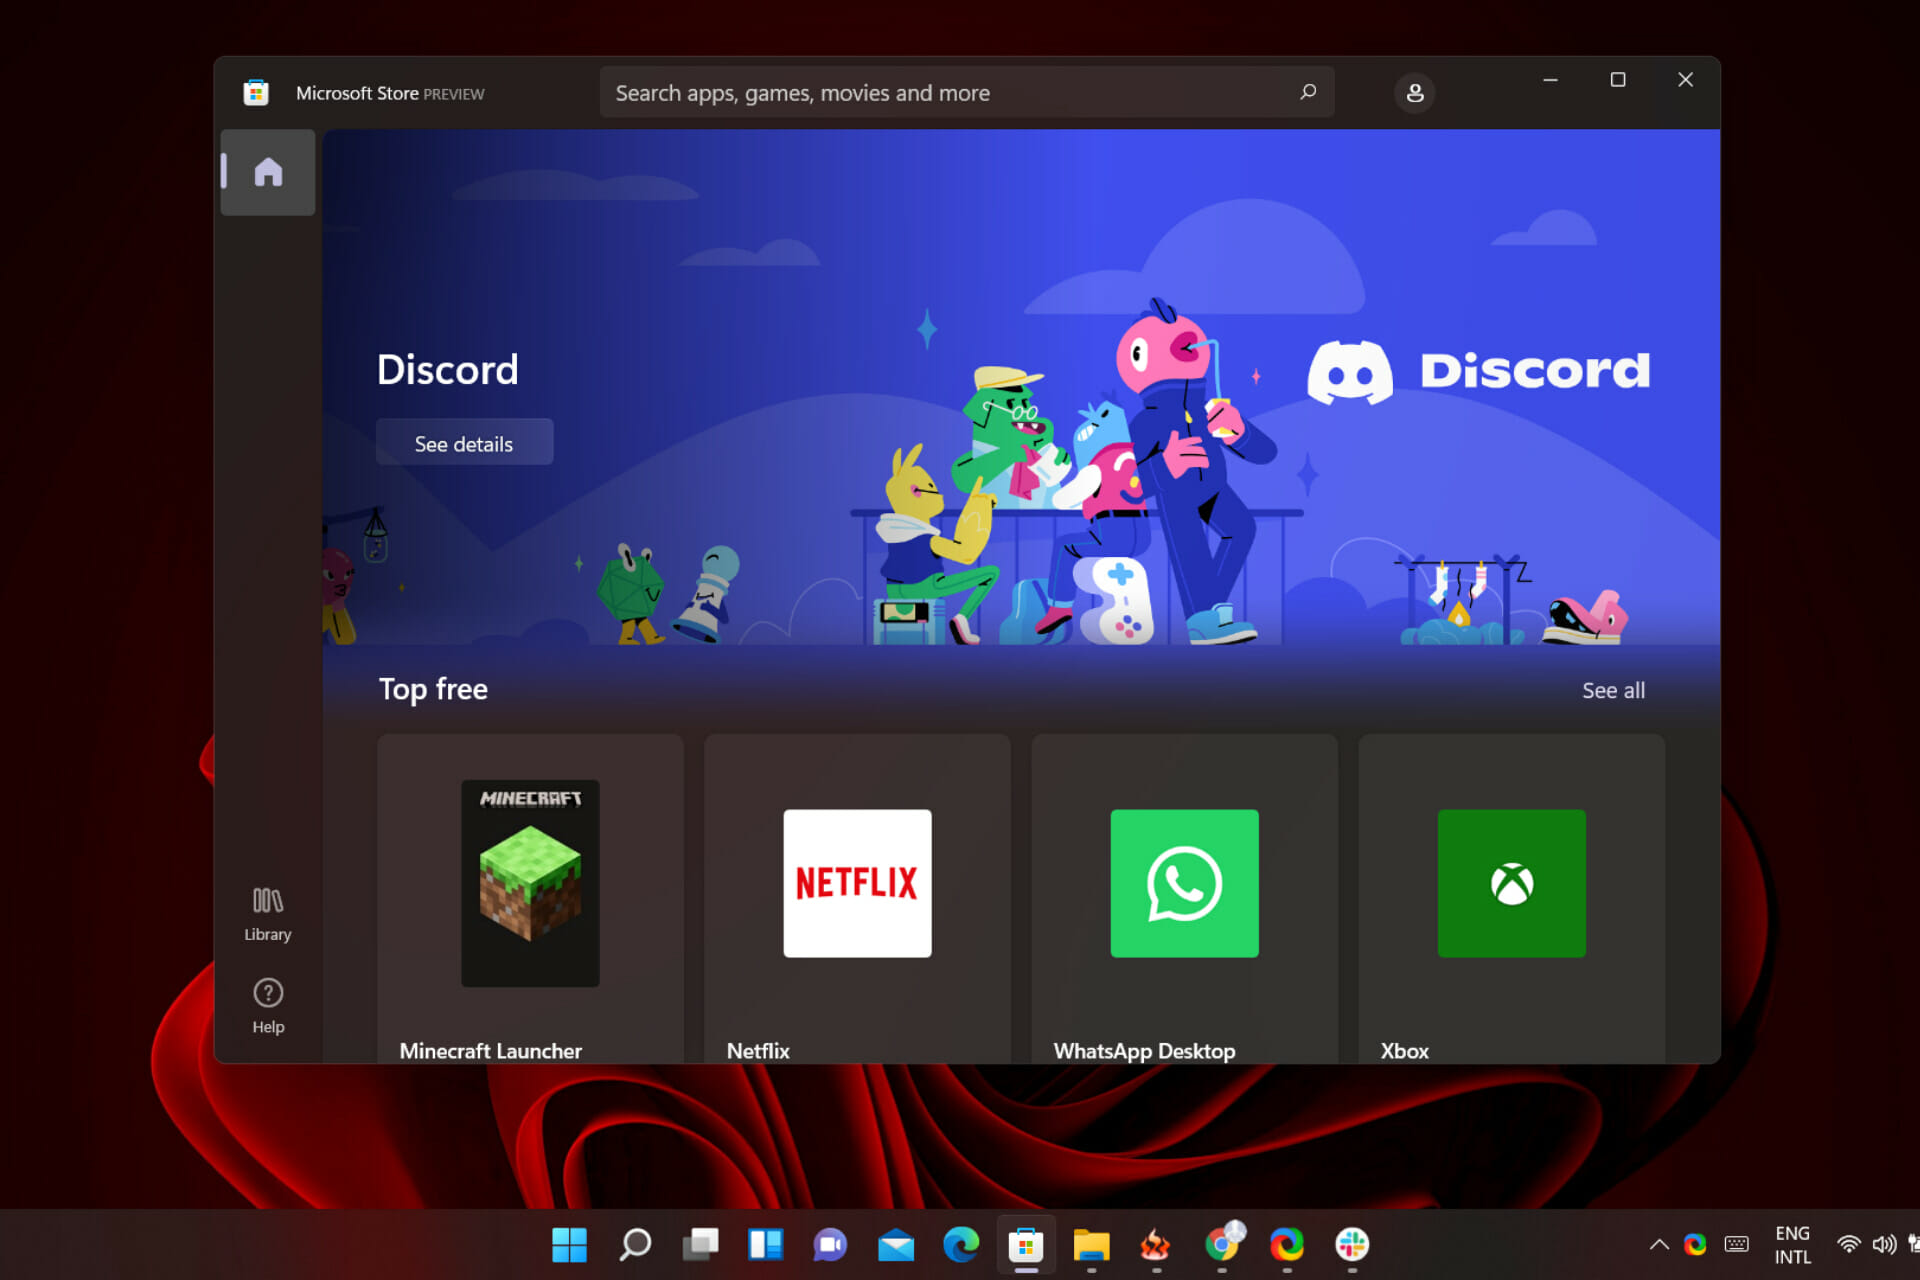The width and height of the screenshot is (1920, 1280).
Task: Open the colorful swirl browser icon on taskbar
Action: (x=1287, y=1244)
